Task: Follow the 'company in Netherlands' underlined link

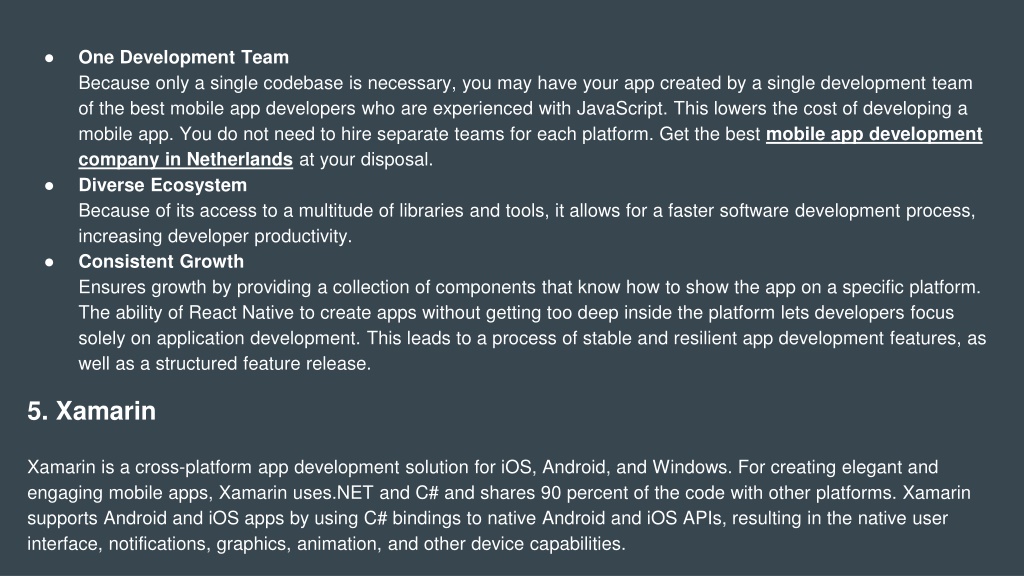Action: click(185, 159)
